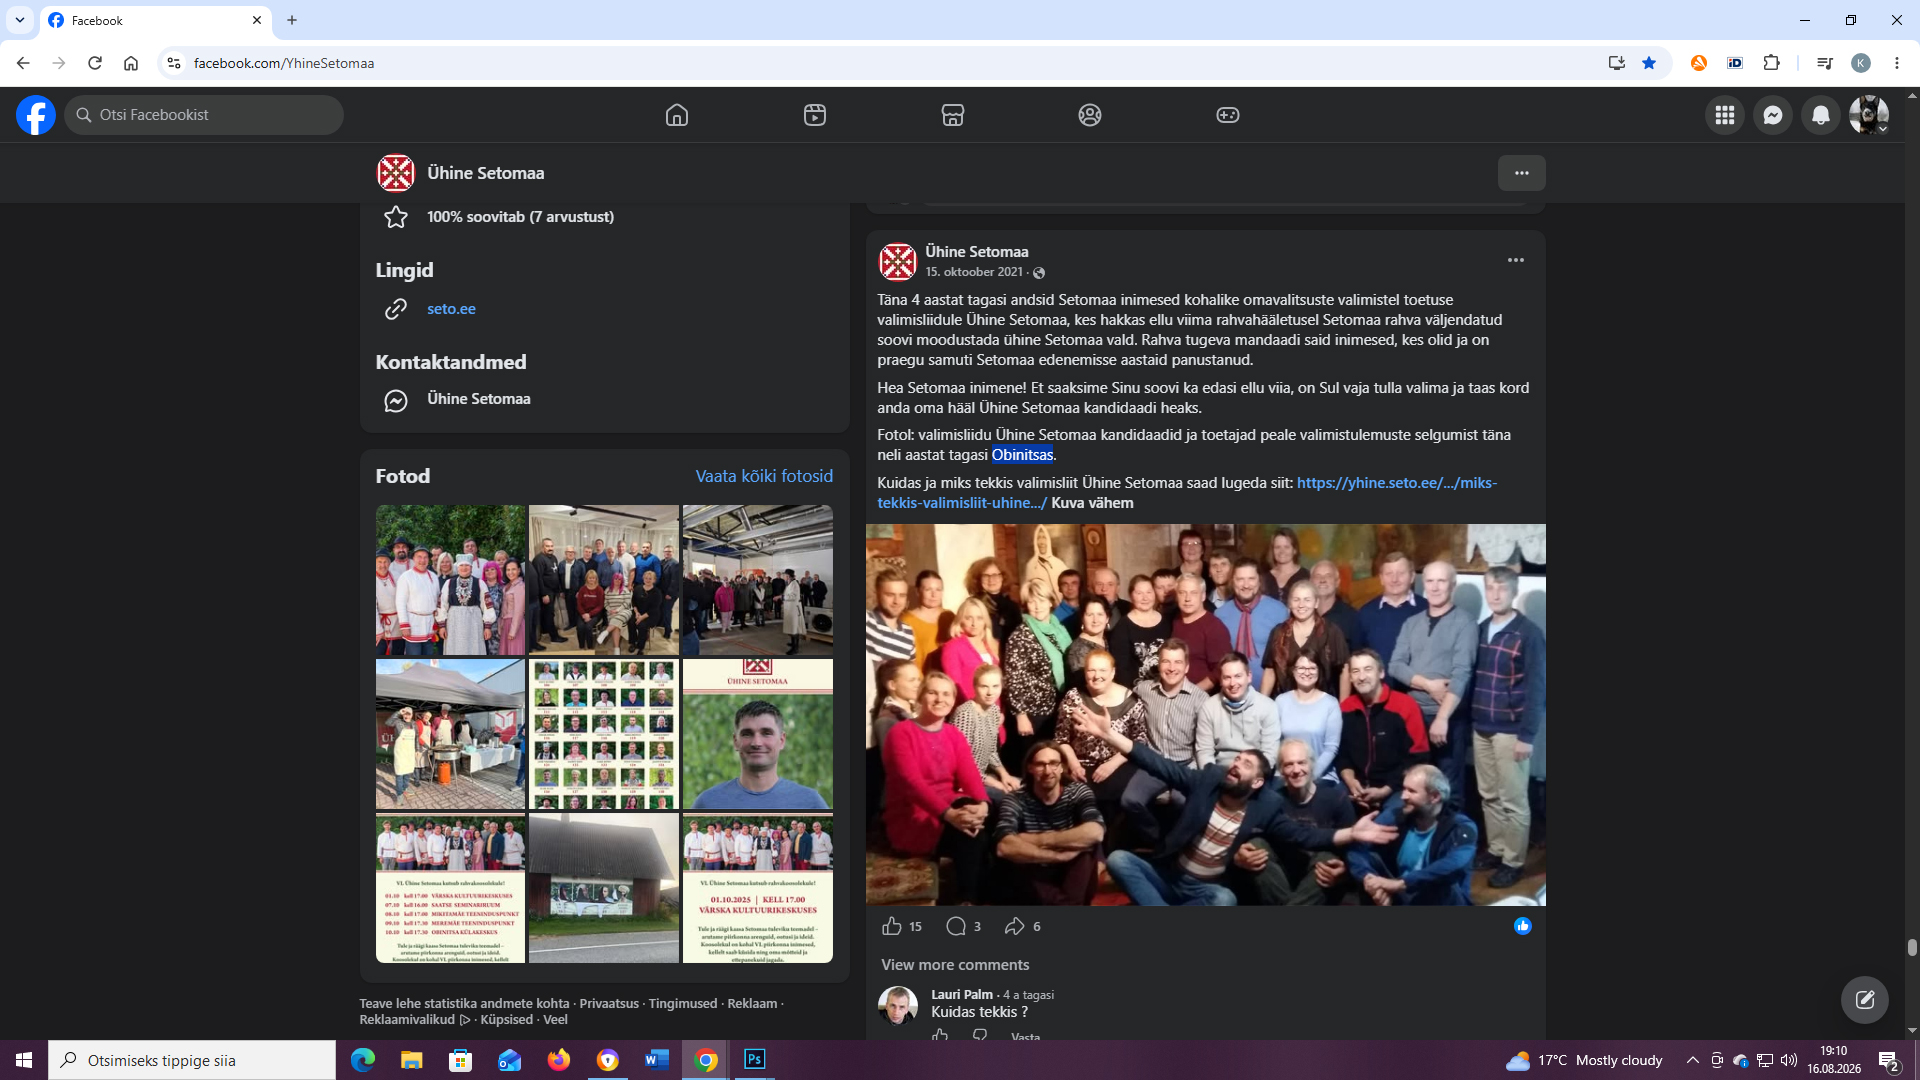This screenshot has width=1920, height=1080.
Task: Open Chrome three-dot menu
Action: click(x=1897, y=63)
